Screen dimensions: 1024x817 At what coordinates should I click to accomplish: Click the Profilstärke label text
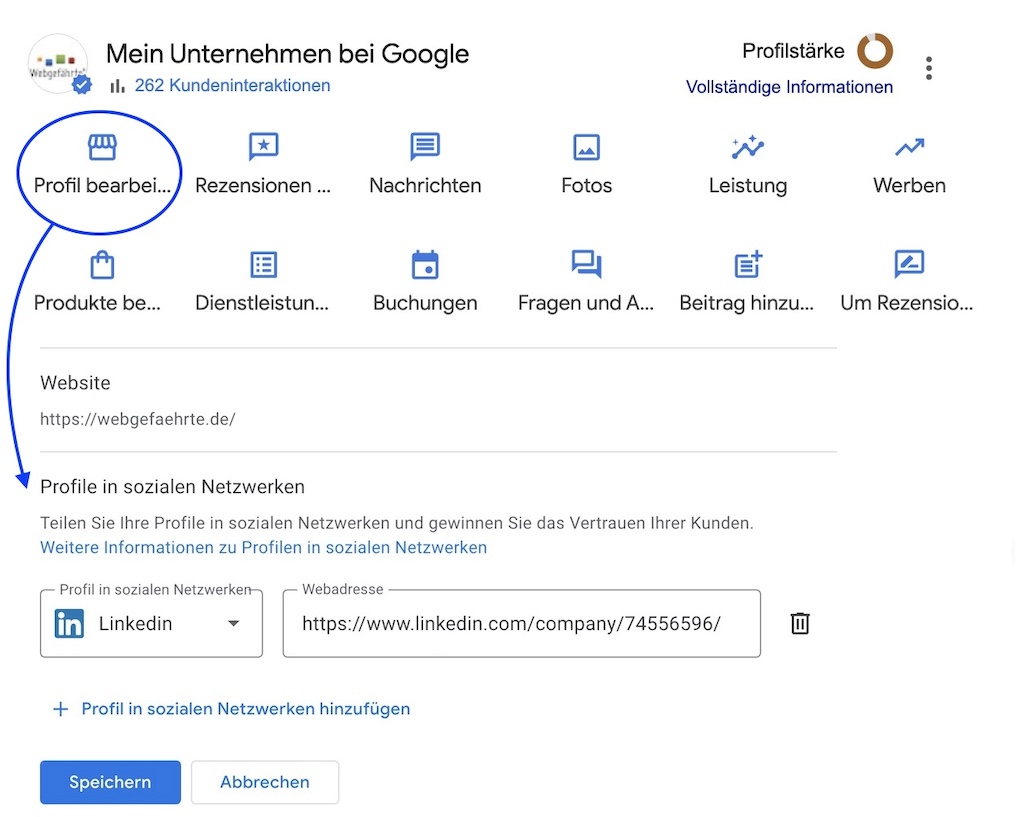793,51
